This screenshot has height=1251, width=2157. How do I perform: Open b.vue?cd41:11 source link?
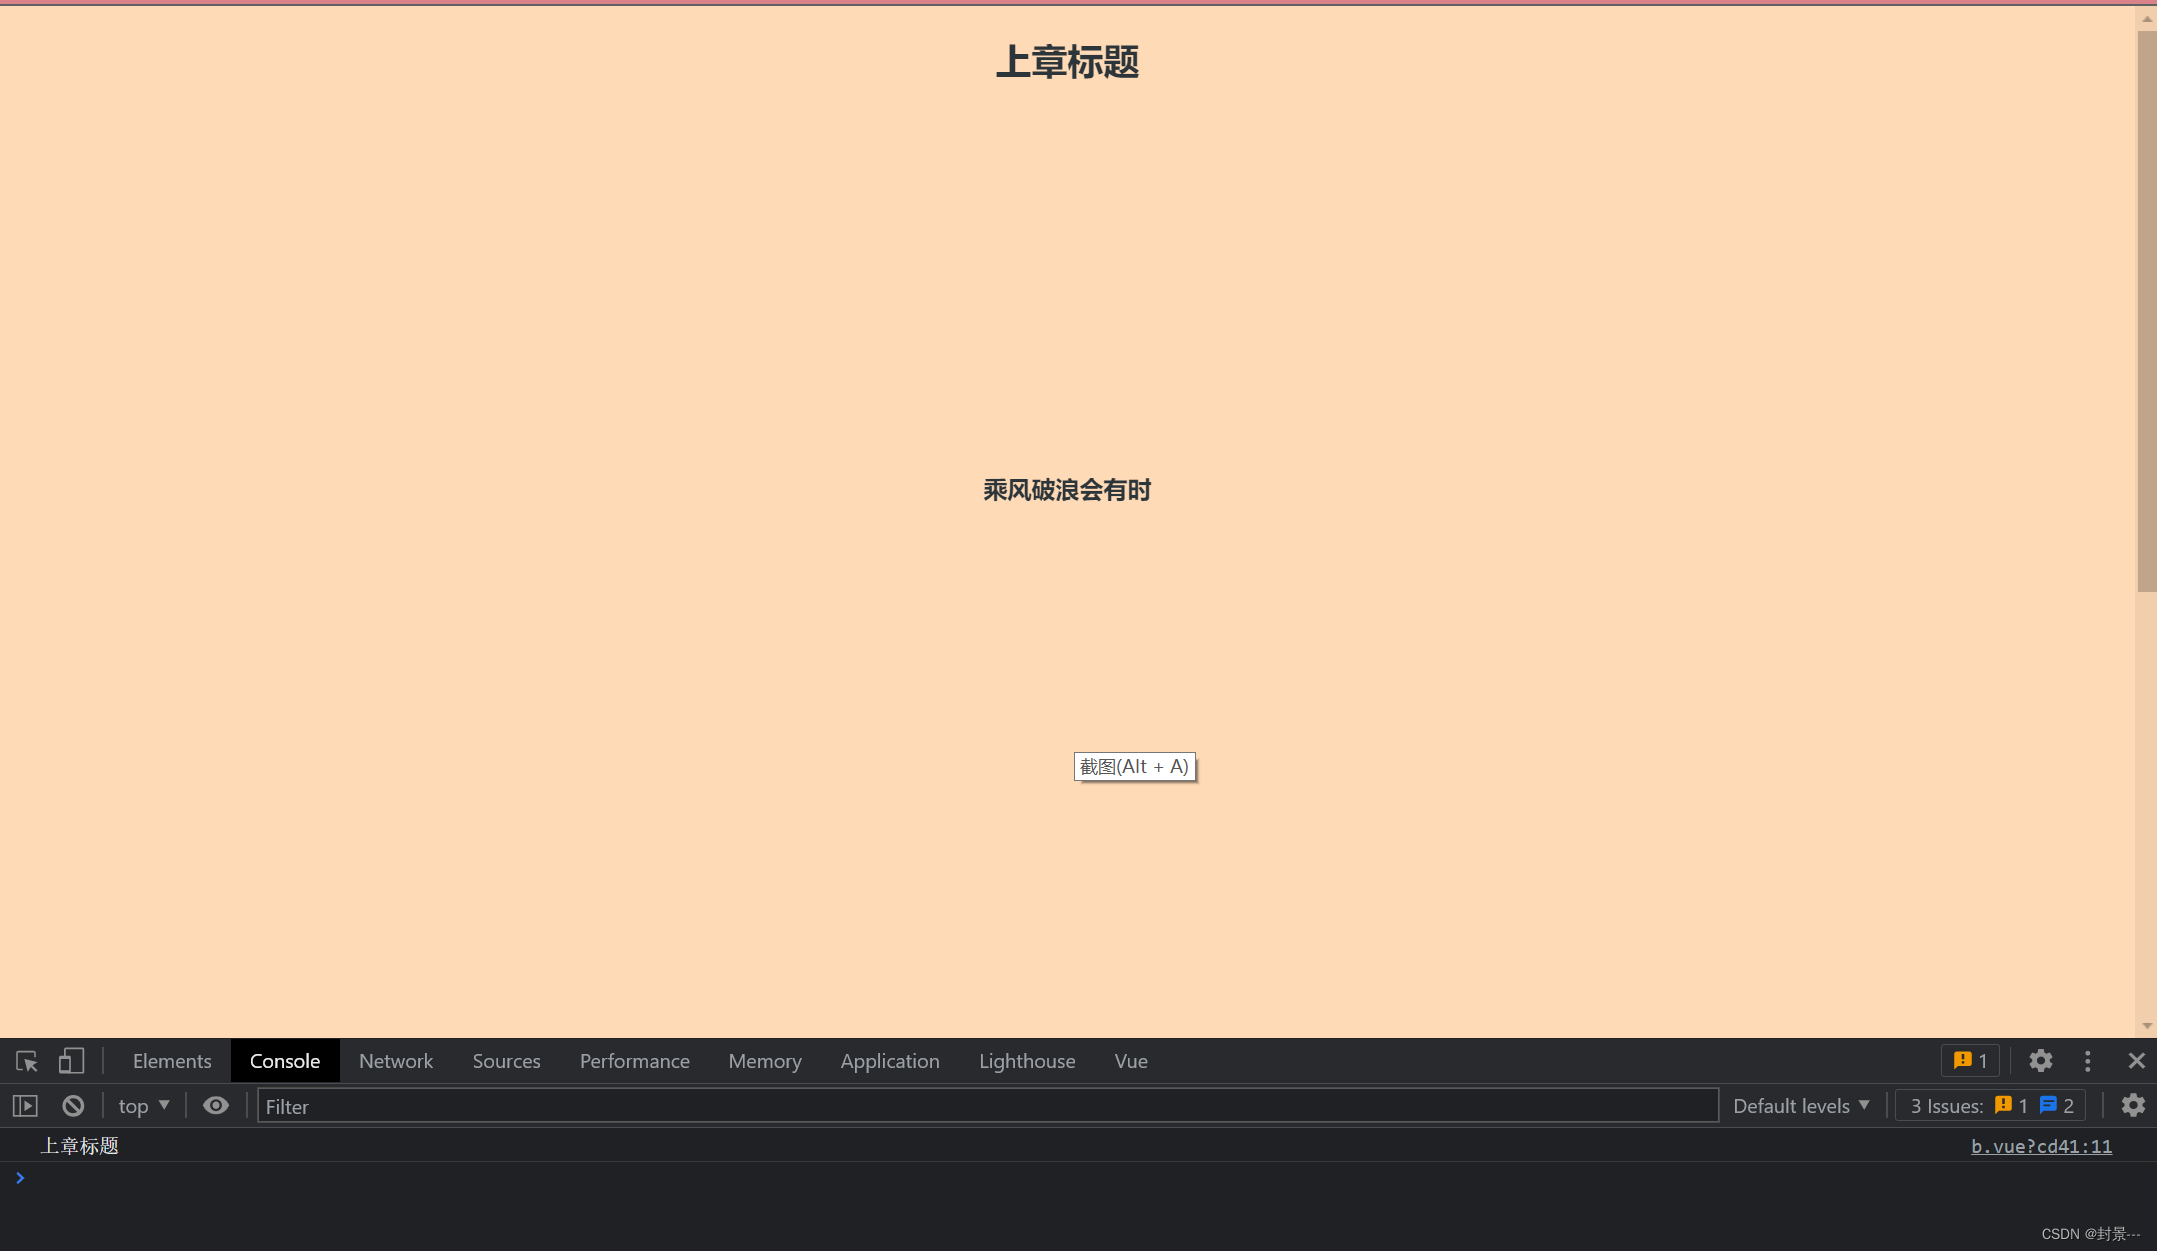click(2041, 1146)
